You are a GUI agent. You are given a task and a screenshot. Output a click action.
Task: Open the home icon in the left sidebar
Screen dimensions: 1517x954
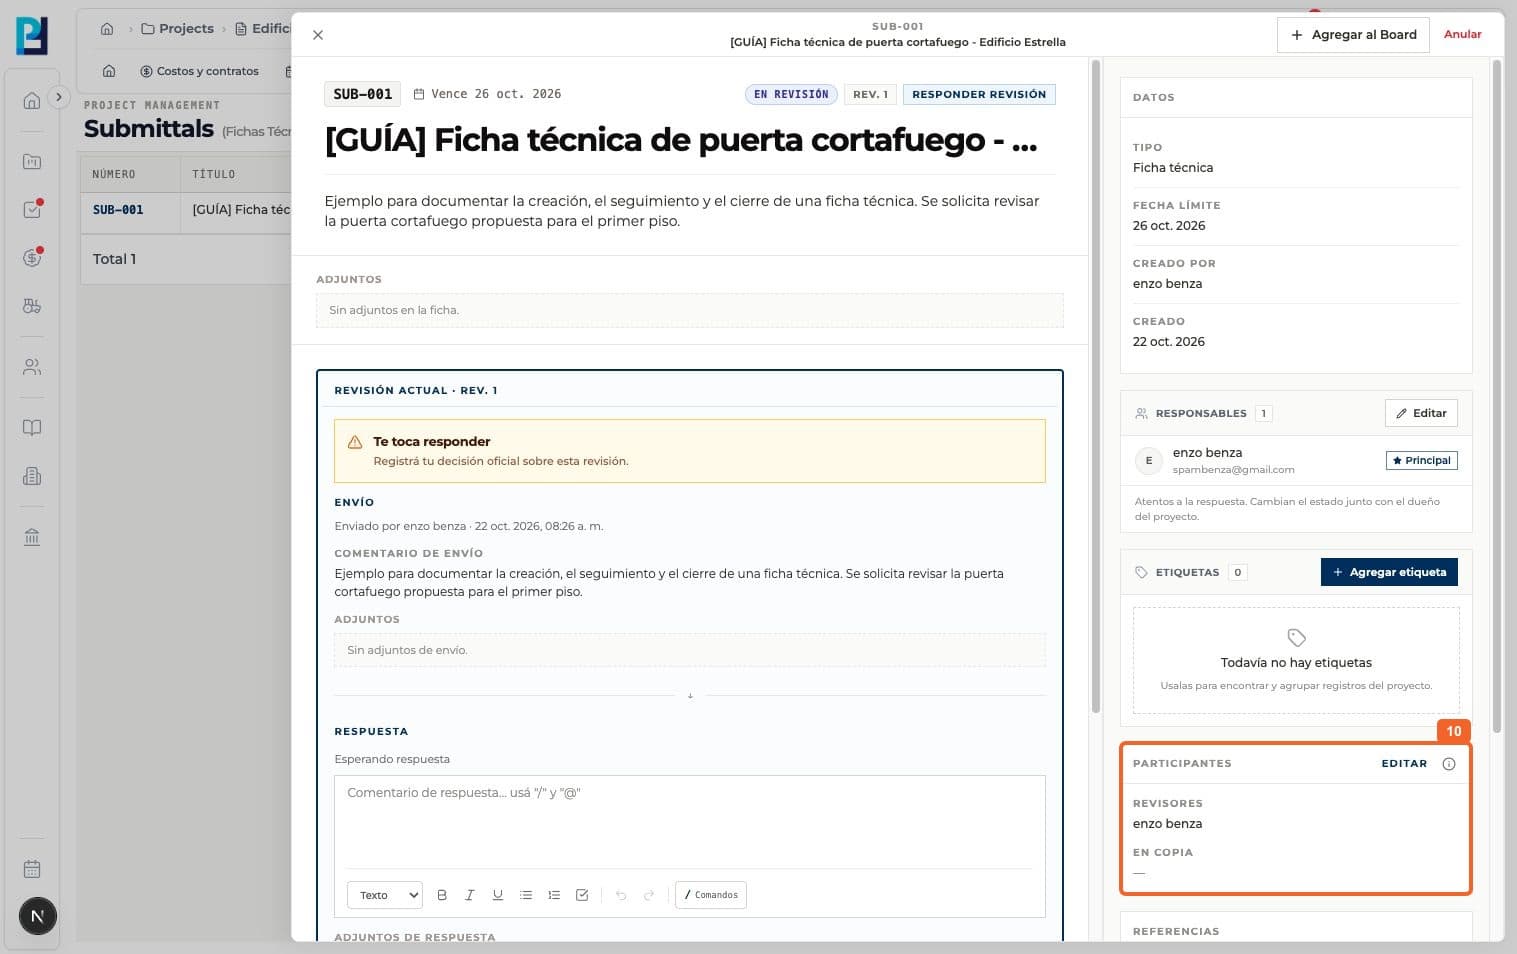pyautogui.click(x=32, y=101)
